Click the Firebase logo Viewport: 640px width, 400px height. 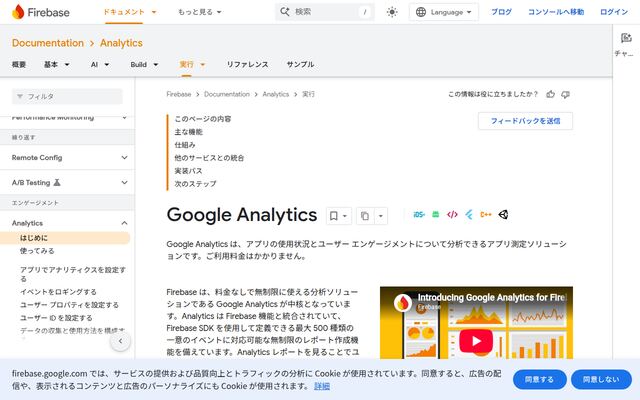40,12
